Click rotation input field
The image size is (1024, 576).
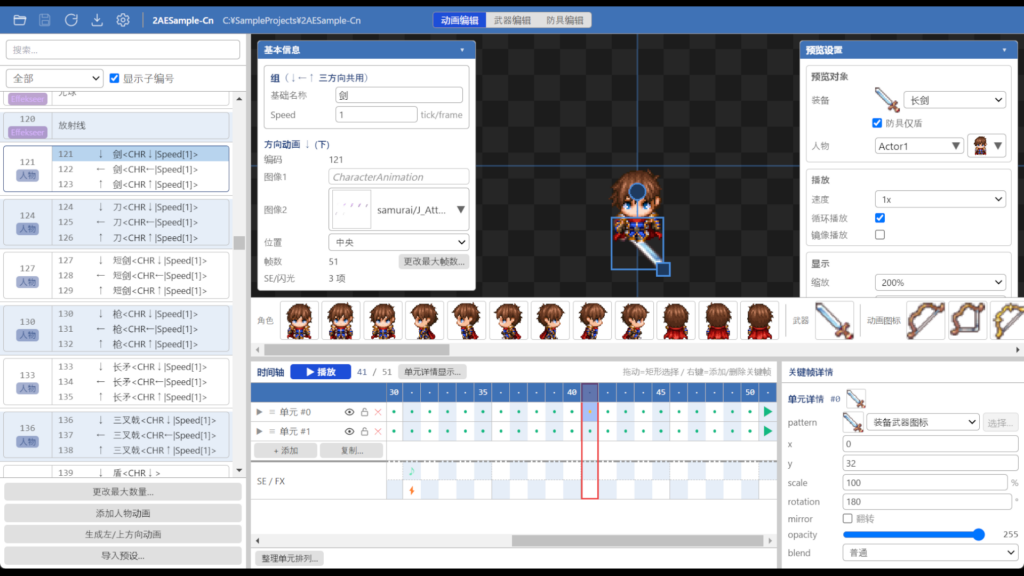[x=927, y=502]
